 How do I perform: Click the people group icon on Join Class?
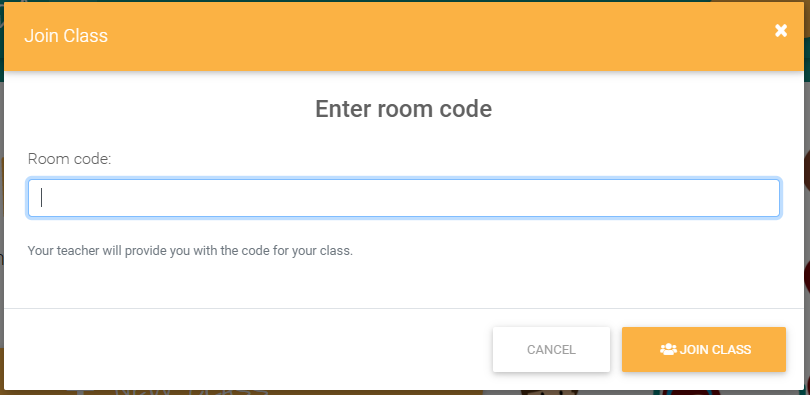tap(668, 350)
